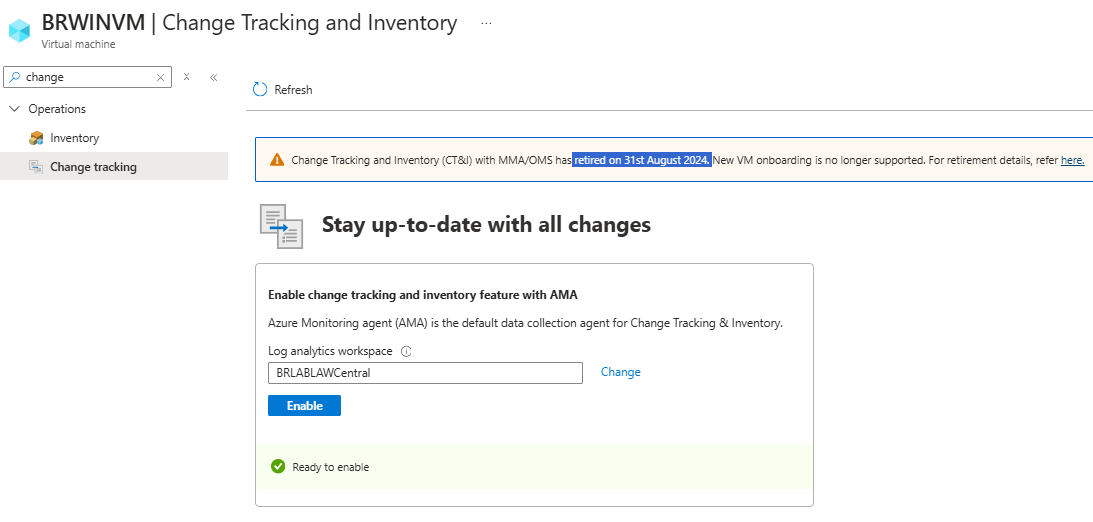Collapse the sidebar with double chevron
The image size is (1093, 522).
213,77
